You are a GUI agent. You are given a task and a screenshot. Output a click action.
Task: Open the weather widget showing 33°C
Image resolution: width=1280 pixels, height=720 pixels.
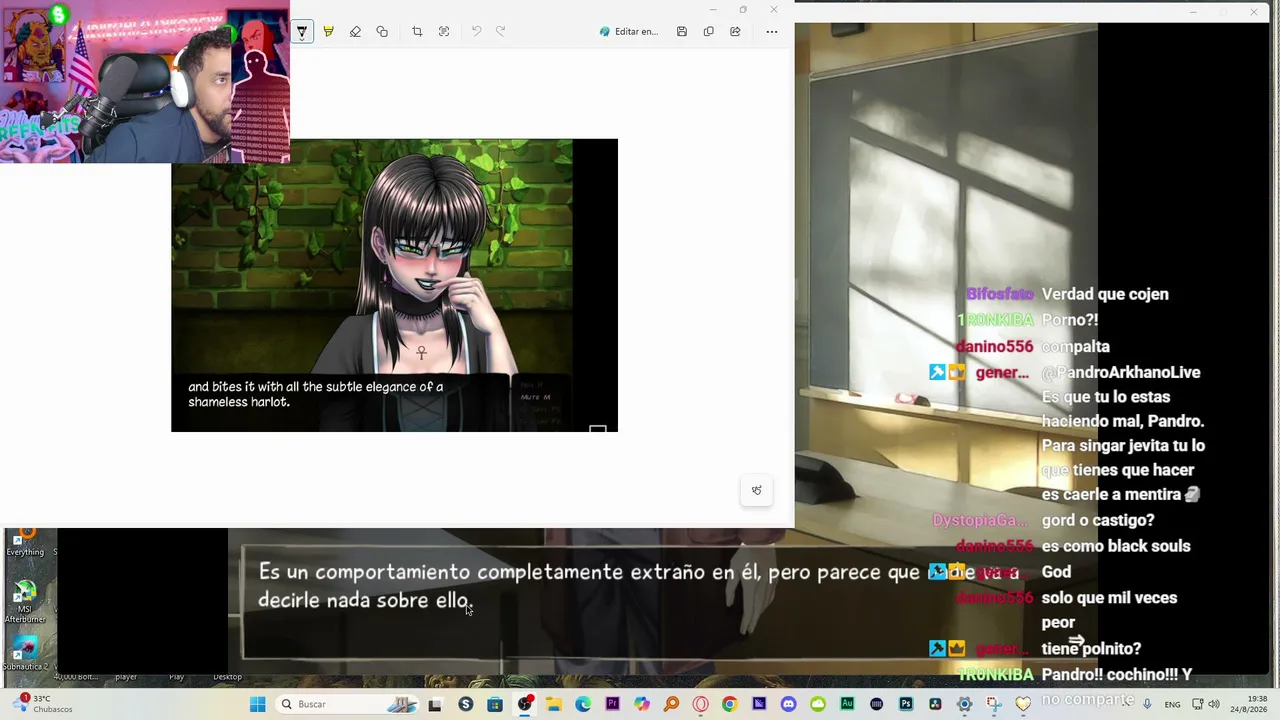[41, 704]
